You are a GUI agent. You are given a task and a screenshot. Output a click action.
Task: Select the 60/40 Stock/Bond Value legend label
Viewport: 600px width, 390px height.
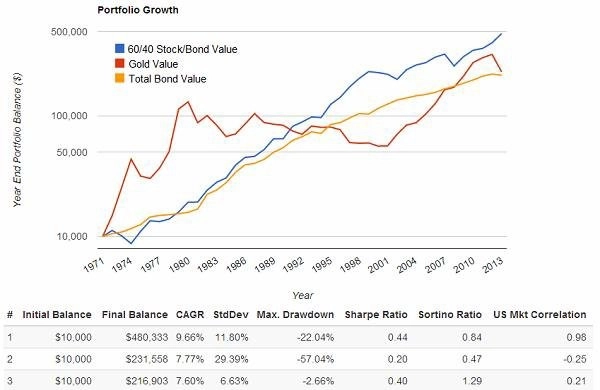click(x=183, y=49)
